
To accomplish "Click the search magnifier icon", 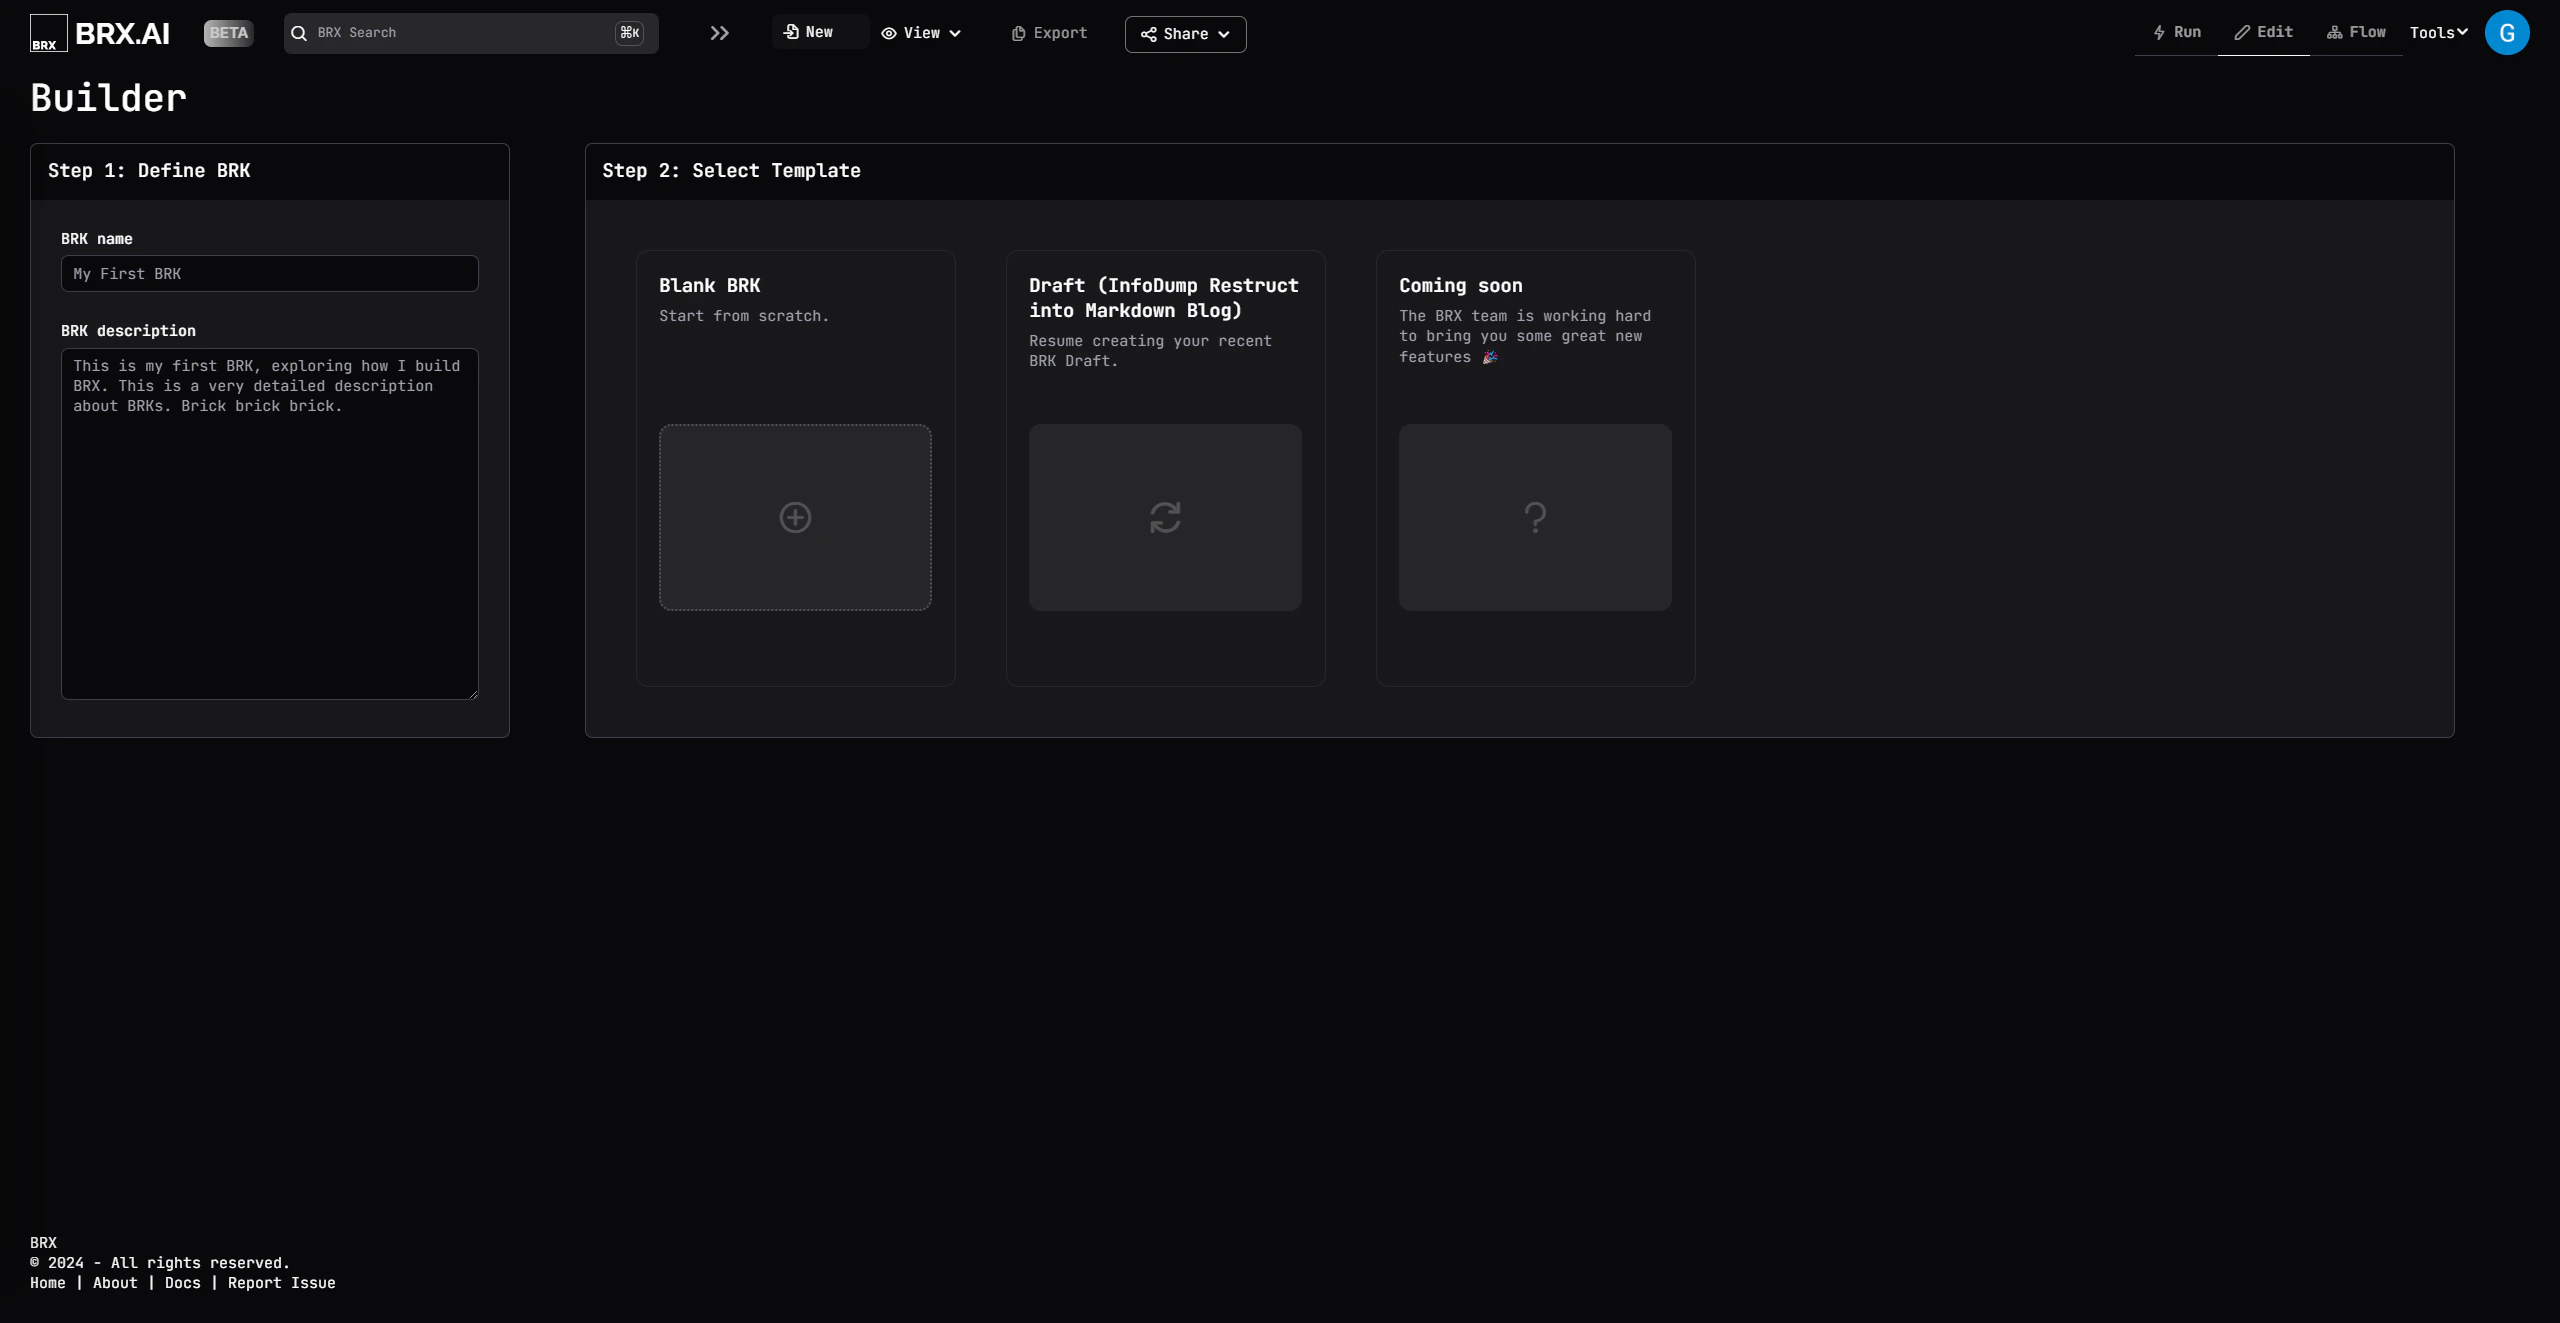I will (x=299, y=33).
